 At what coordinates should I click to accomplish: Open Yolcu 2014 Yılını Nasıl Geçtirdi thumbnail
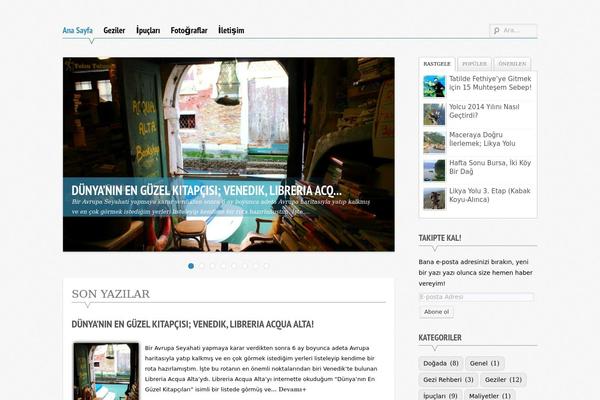point(434,114)
